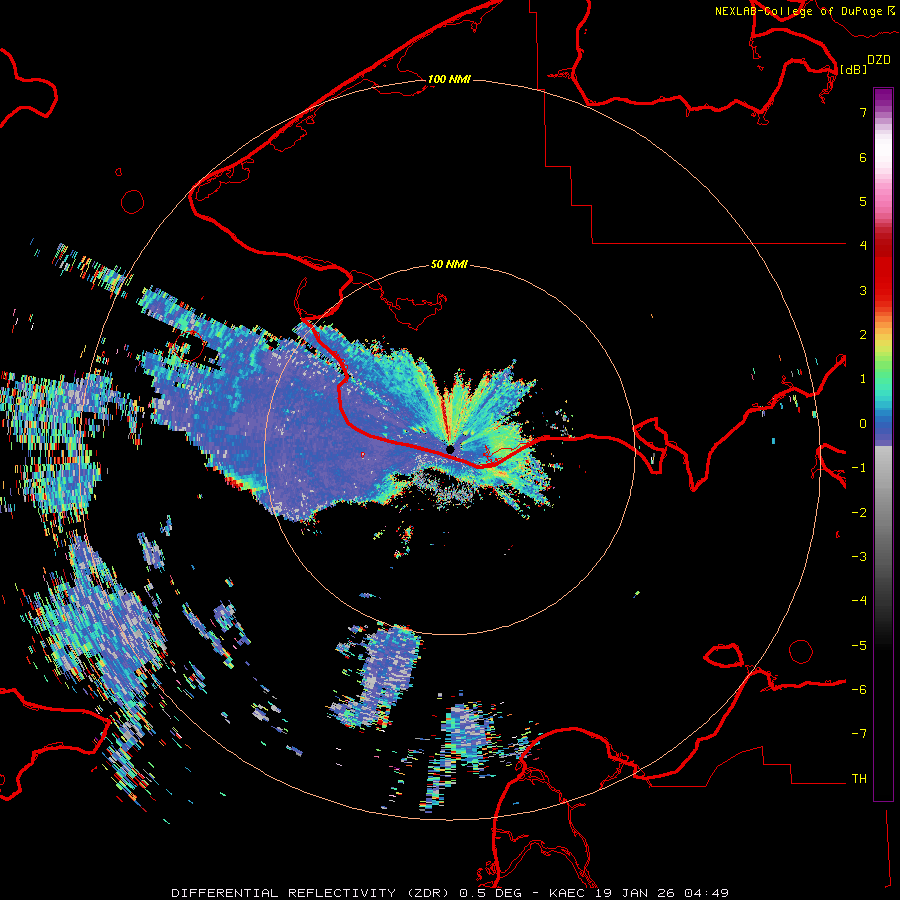Viewport: 900px width, 900px height.
Task: Click the -5 dB scale value
Action: 859,646
